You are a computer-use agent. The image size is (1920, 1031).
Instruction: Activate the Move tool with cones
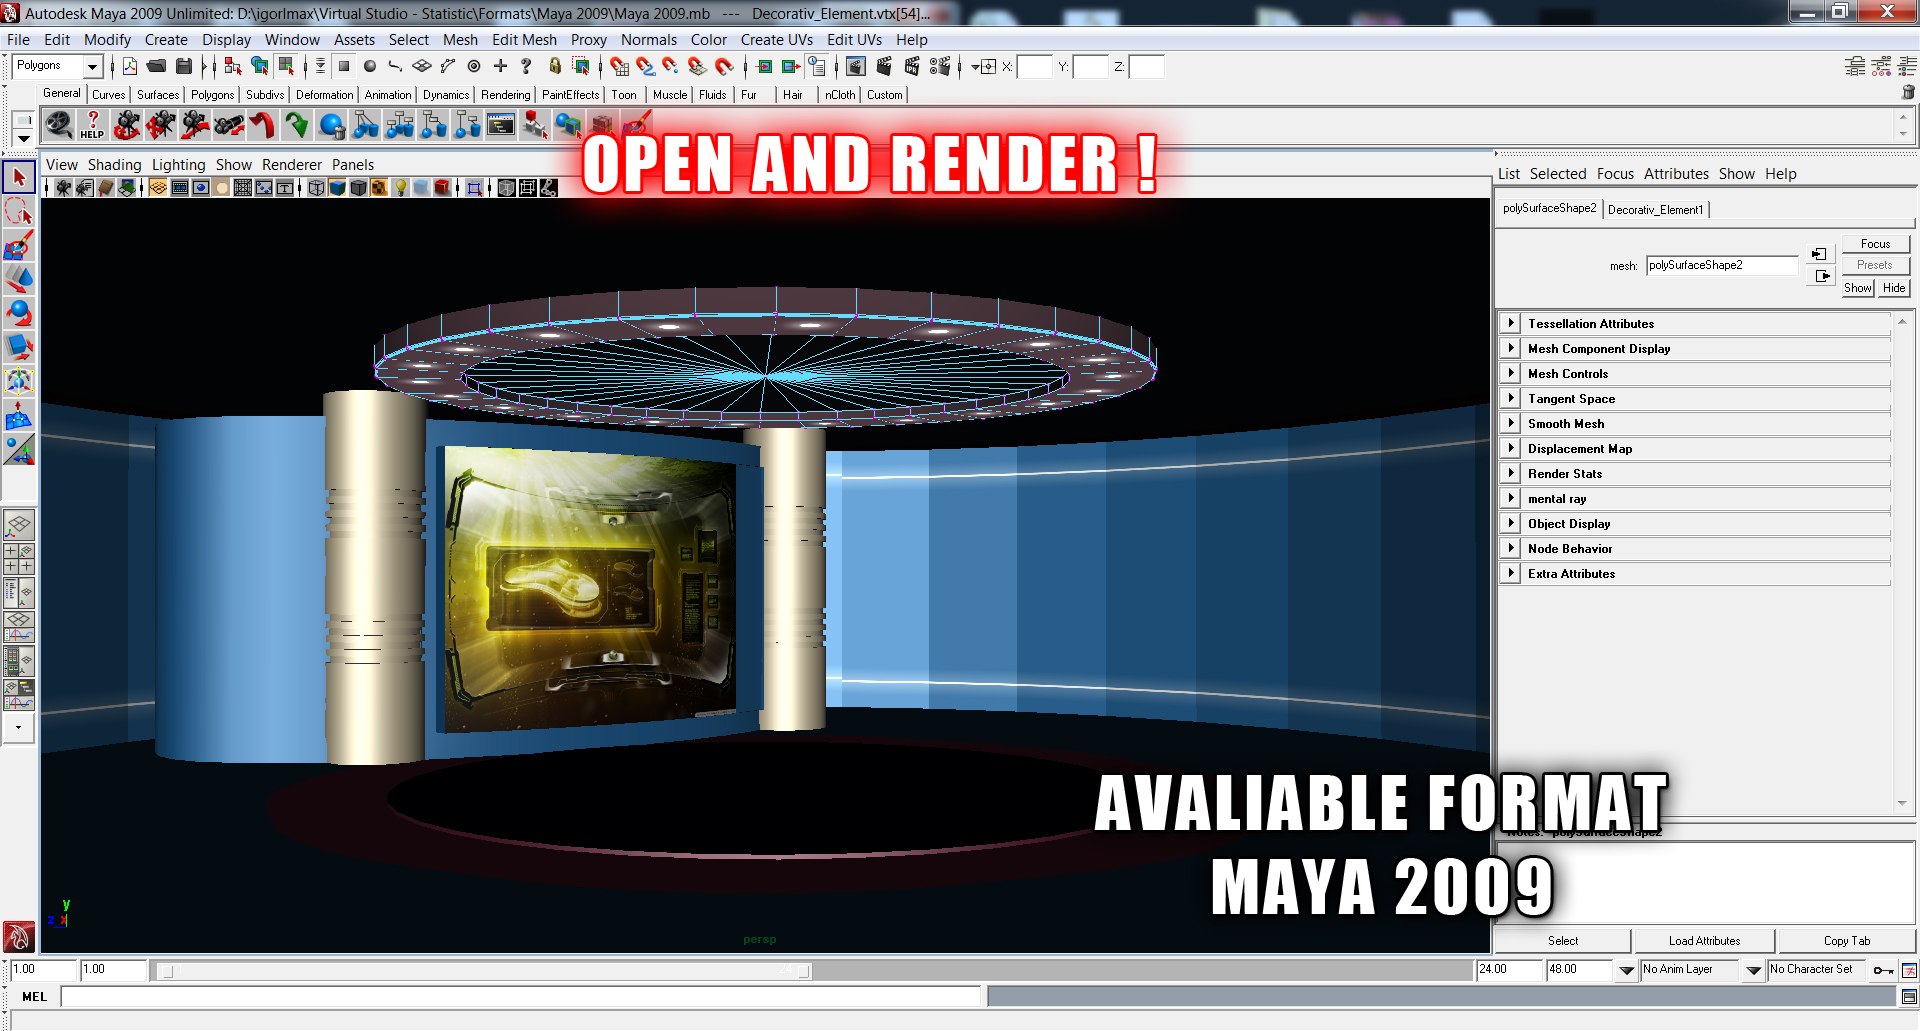tap(19, 280)
